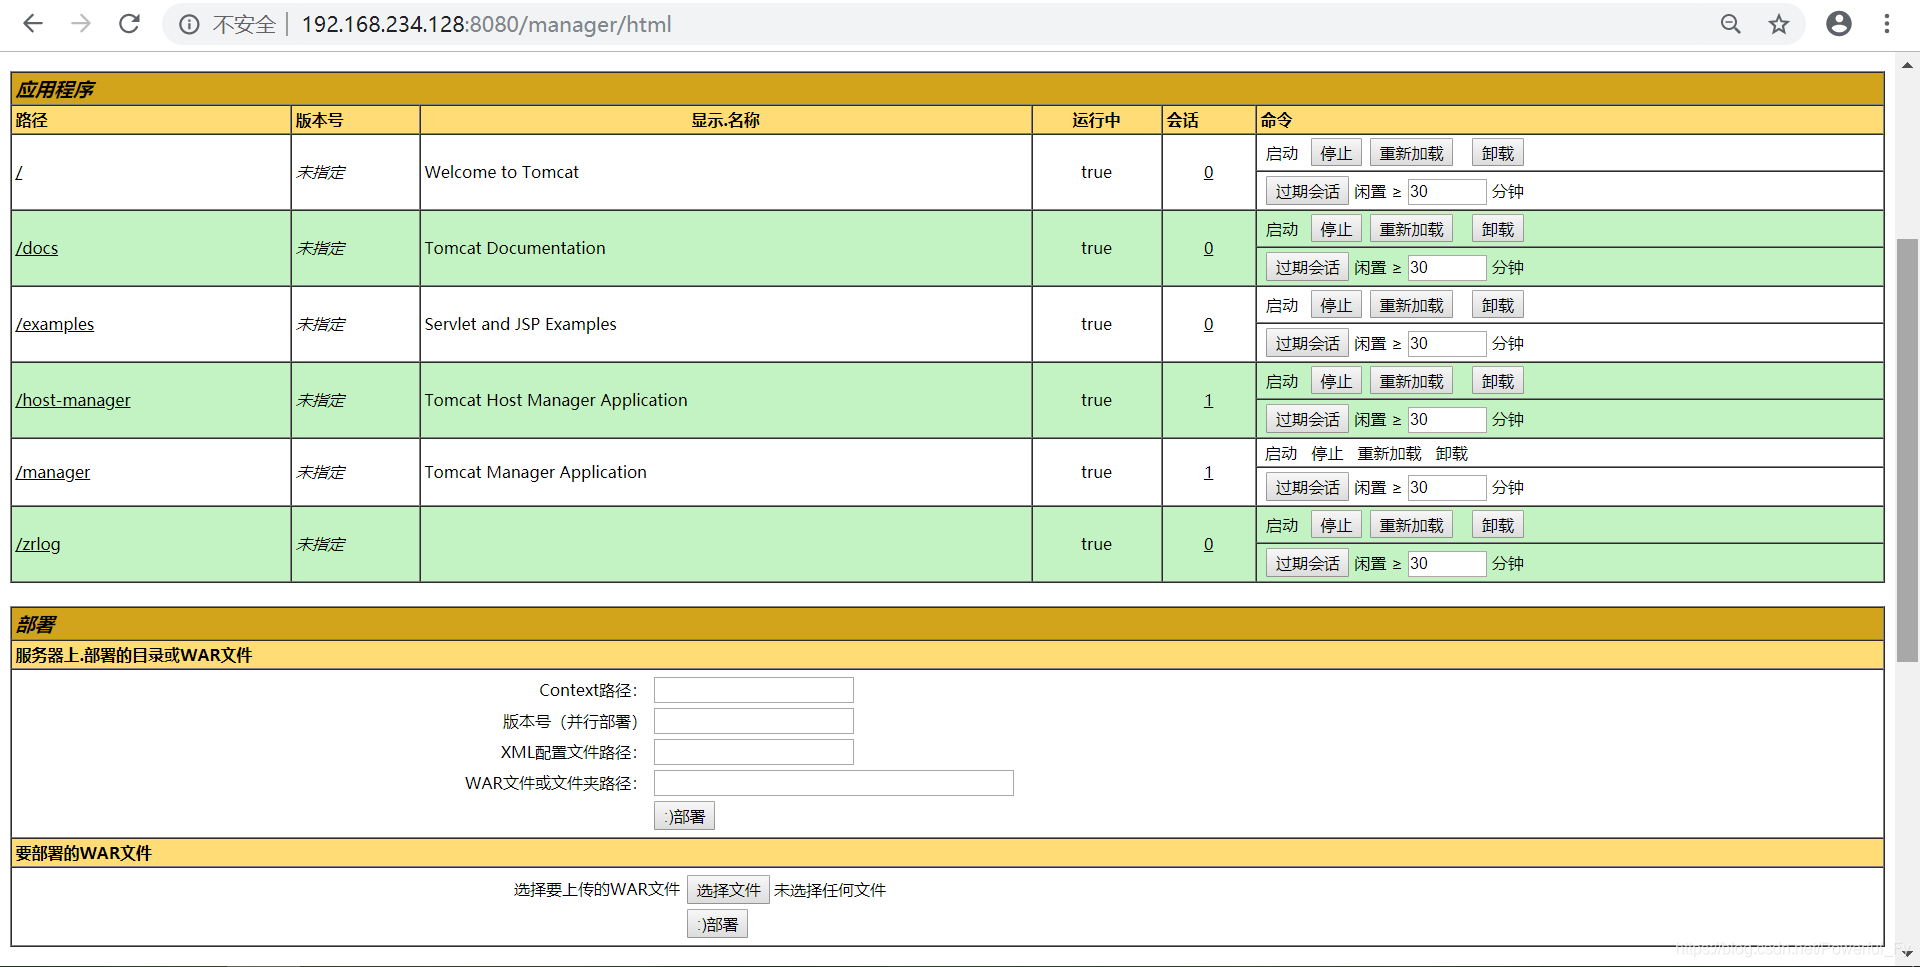Screen dimensions: 1920x967
Task: Go back to the previous page
Action: tap(33, 24)
